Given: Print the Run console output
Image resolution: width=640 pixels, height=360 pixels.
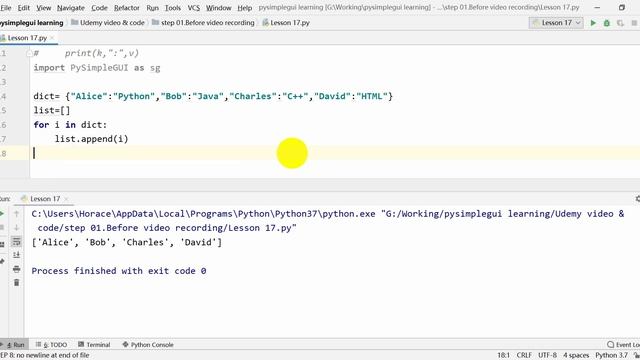Looking at the screenshot, I should click(x=16, y=269).
